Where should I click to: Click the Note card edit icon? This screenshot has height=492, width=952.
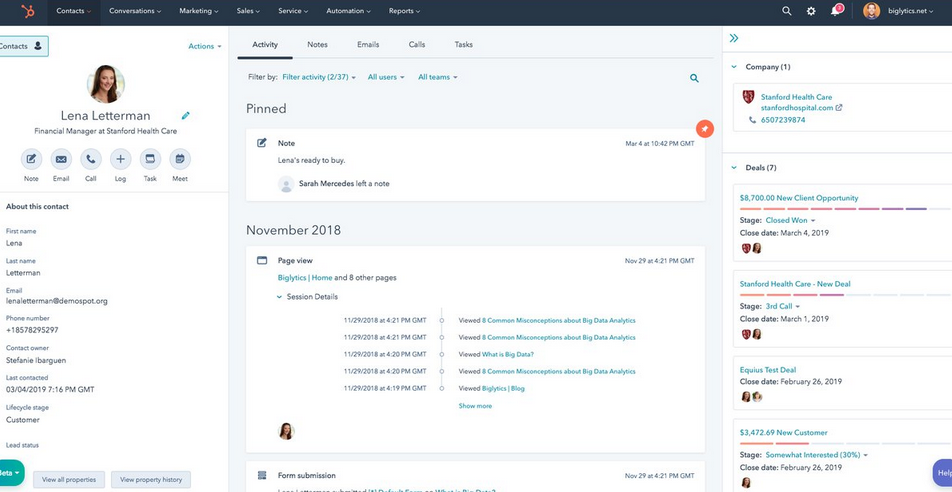tap(262, 143)
